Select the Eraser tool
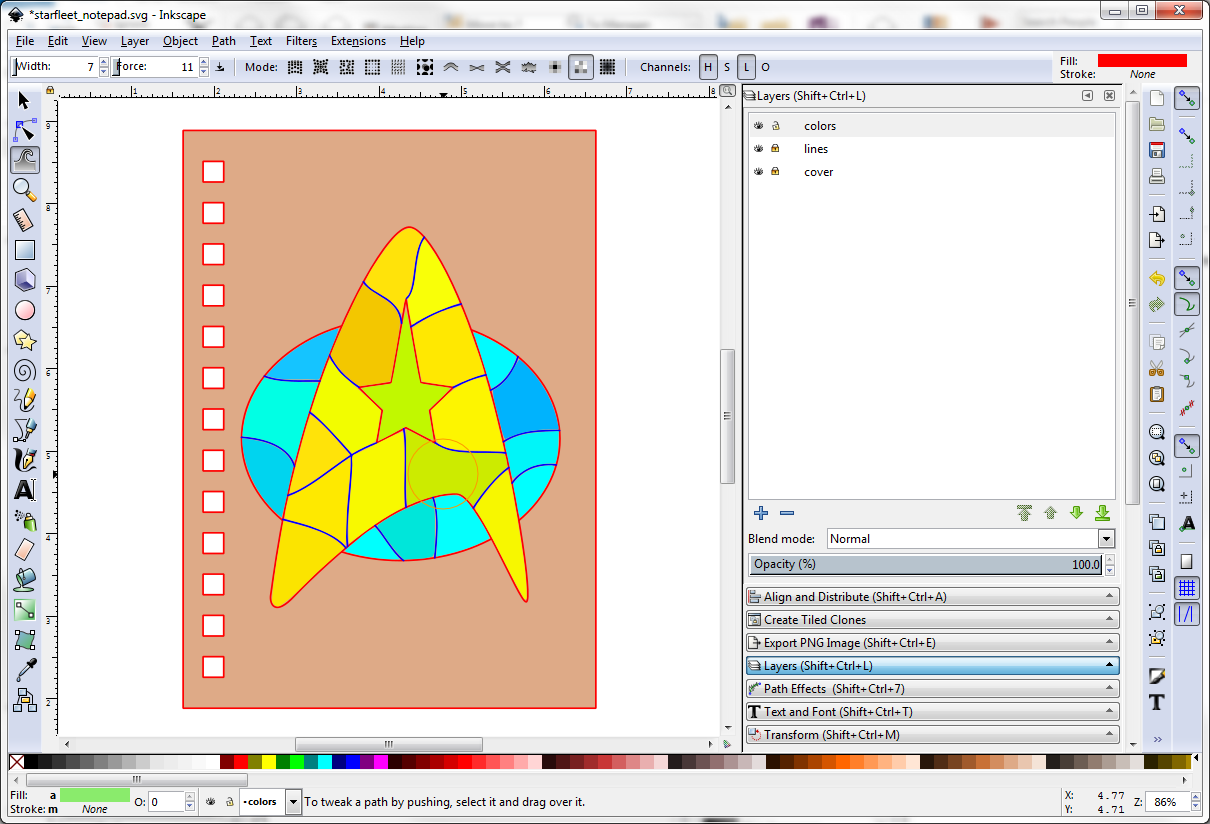This screenshot has width=1210, height=824. coord(25,550)
